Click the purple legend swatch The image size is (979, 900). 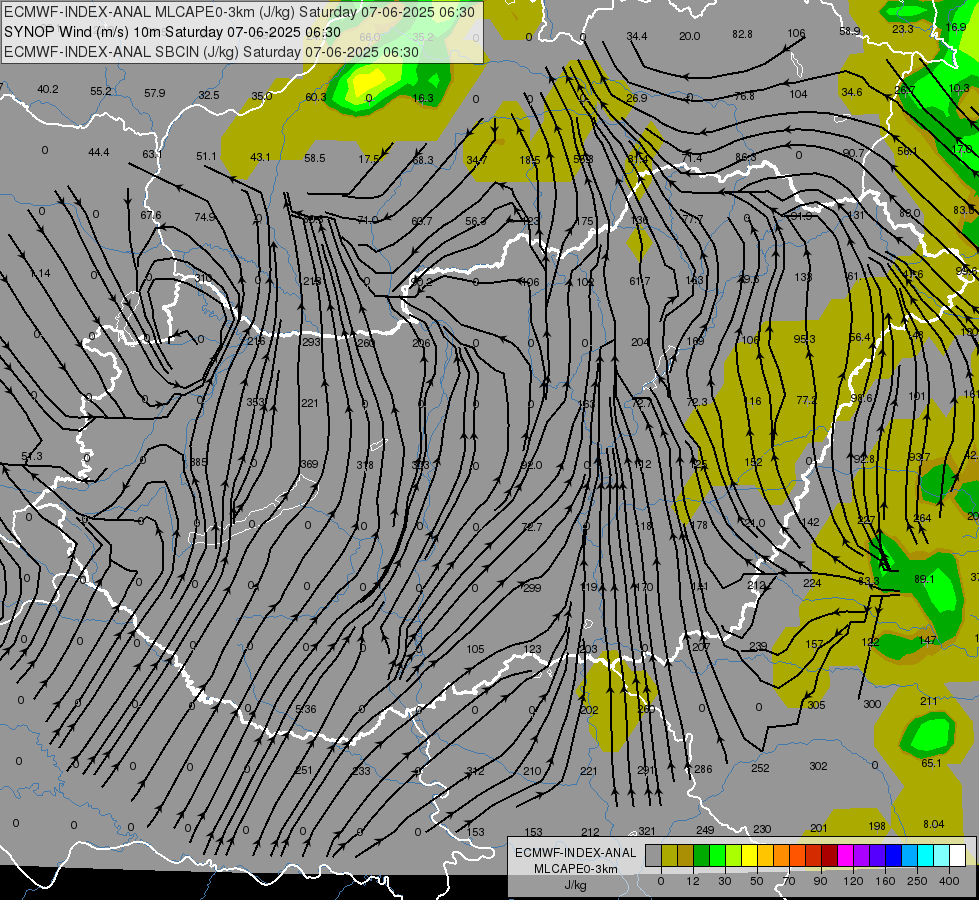pyautogui.click(x=862, y=855)
